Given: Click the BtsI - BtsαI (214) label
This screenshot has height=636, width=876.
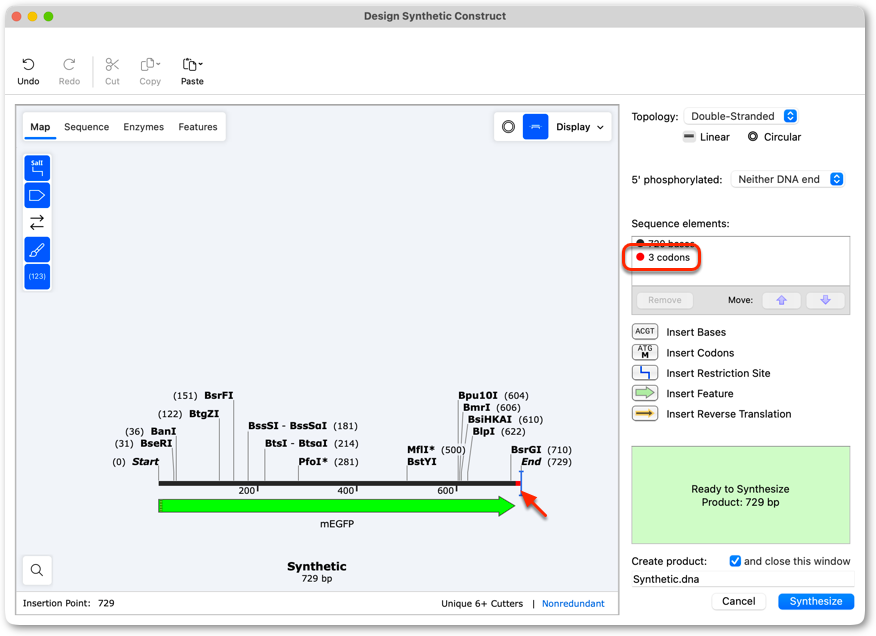Looking at the screenshot, I should tap(311, 444).
